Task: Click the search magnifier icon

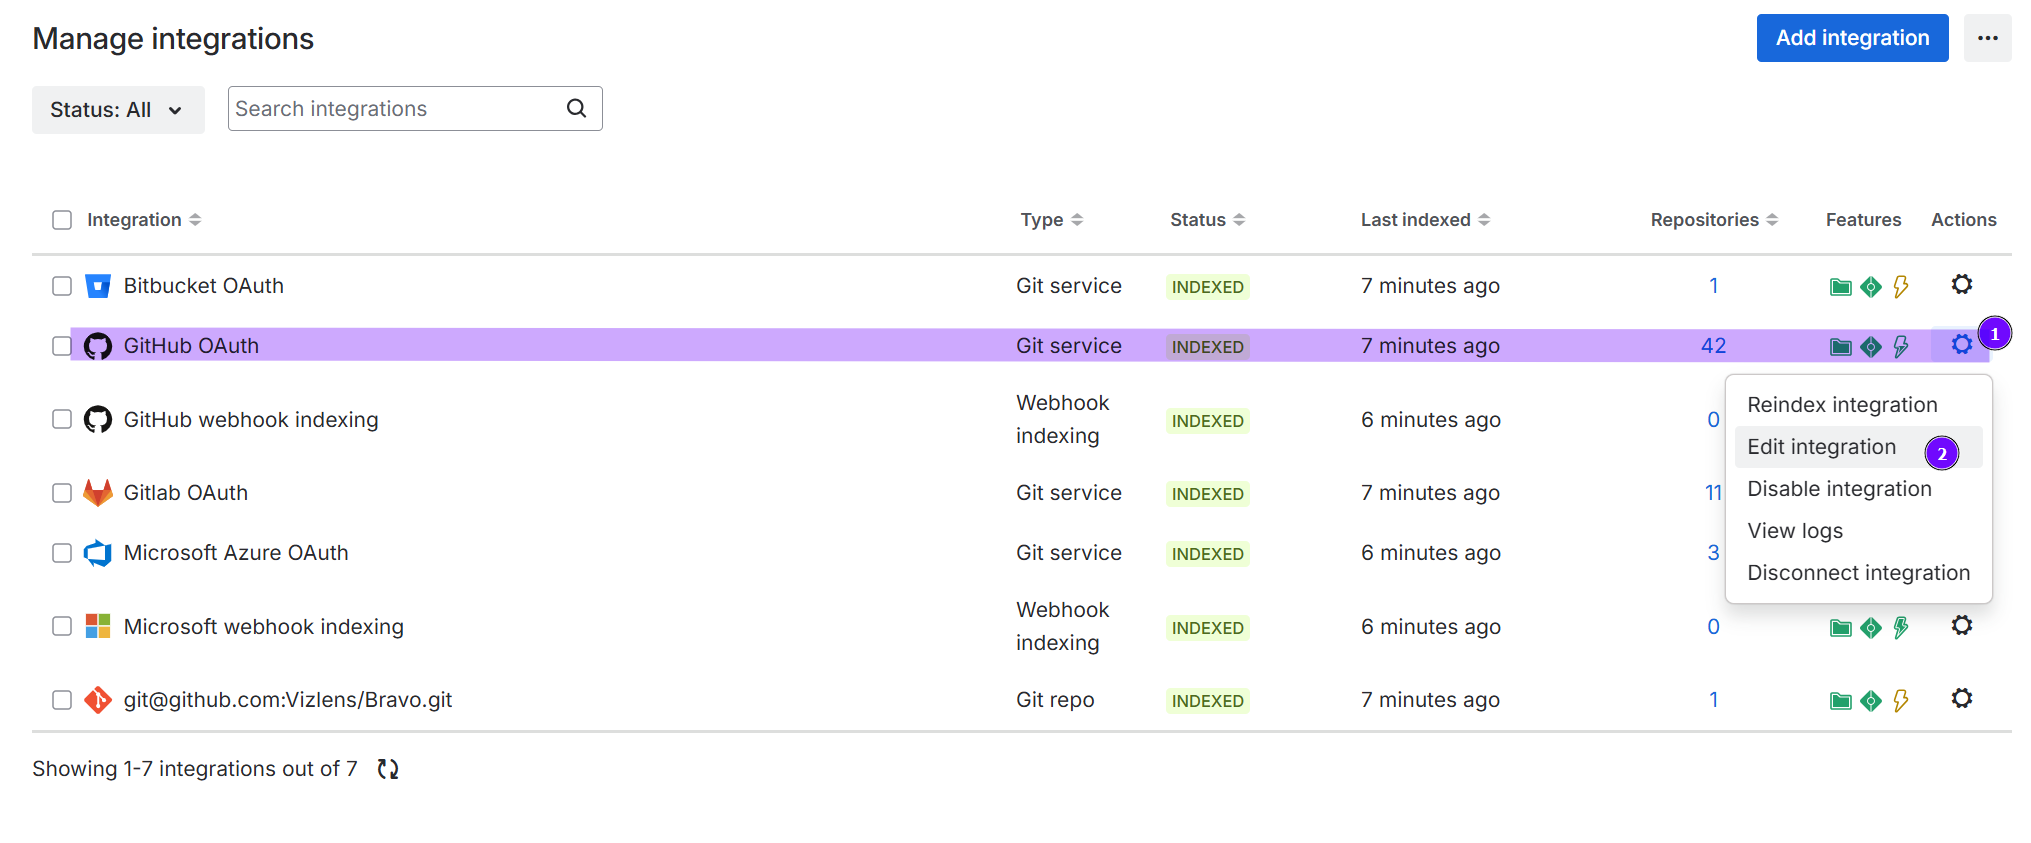Action: [577, 108]
